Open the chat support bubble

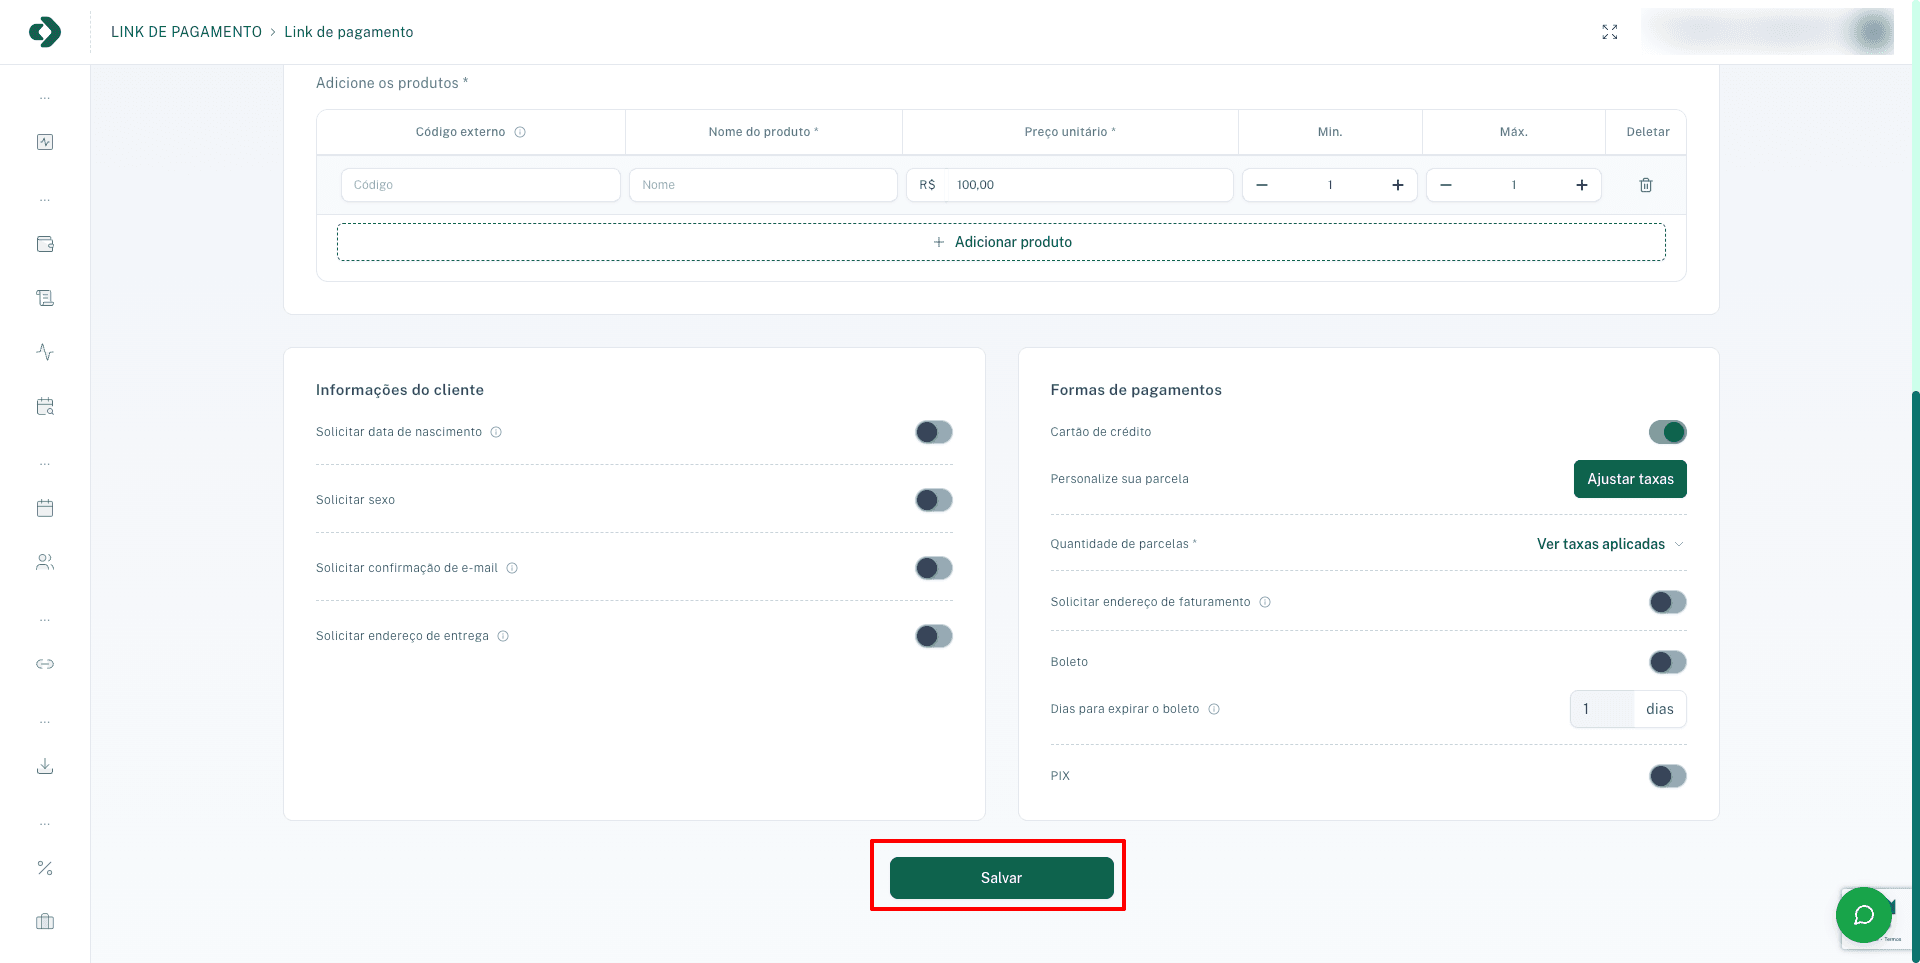tap(1863, 915)
